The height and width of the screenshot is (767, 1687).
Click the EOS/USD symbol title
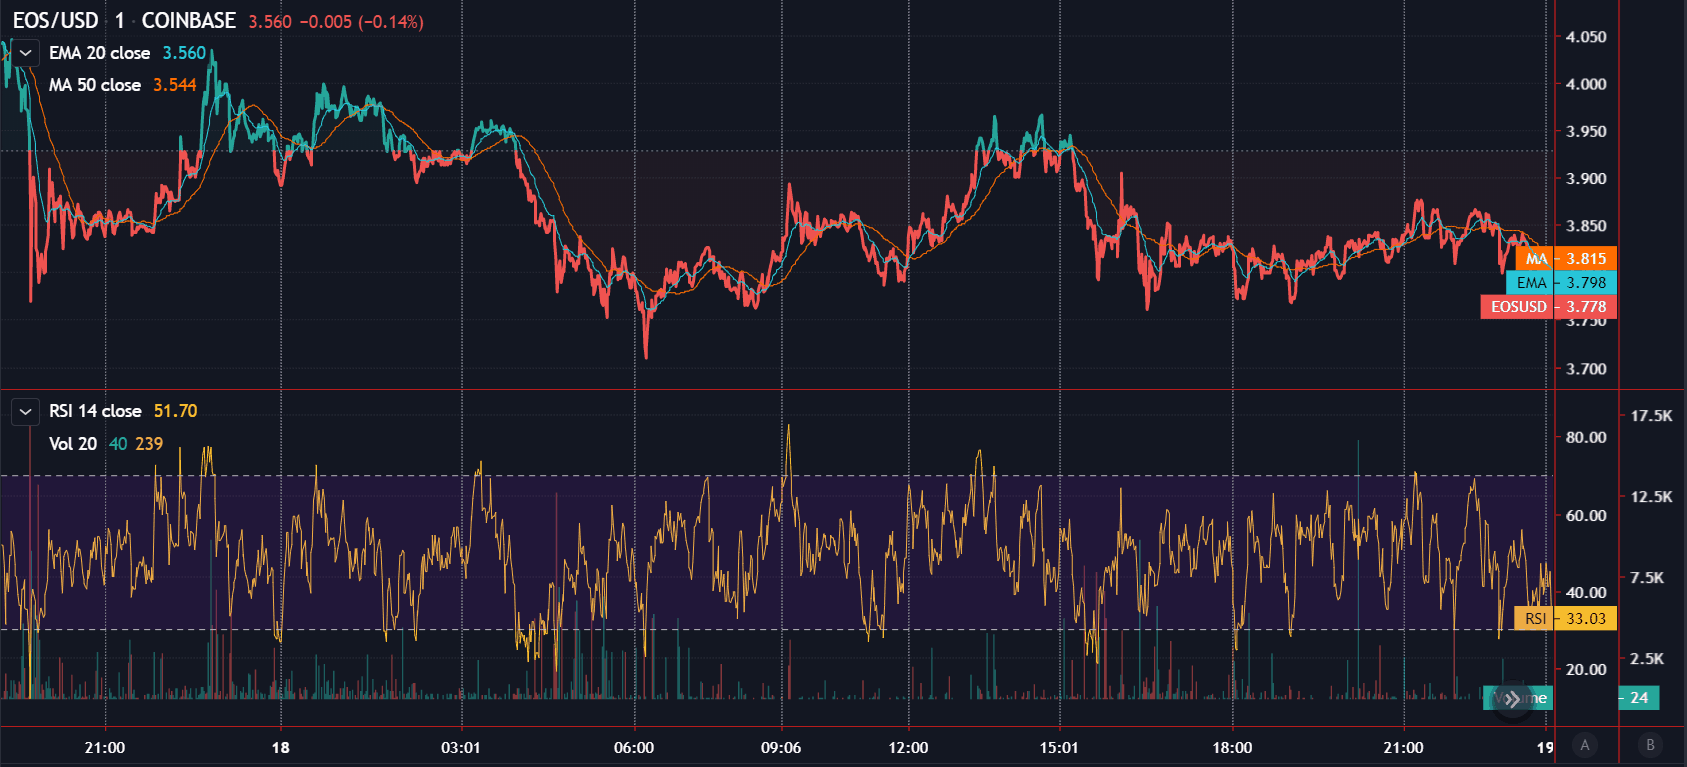coord(55,21)
